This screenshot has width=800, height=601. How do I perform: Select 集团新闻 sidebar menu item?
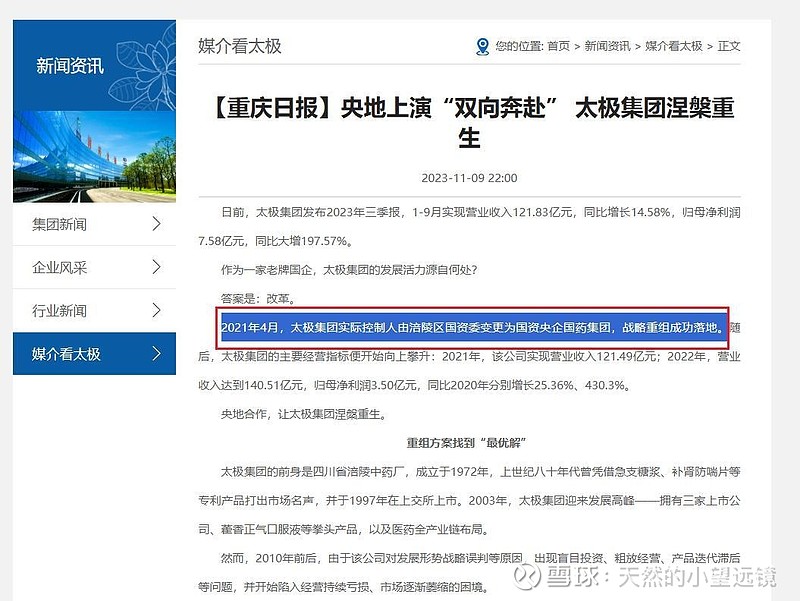pos(94,224)
